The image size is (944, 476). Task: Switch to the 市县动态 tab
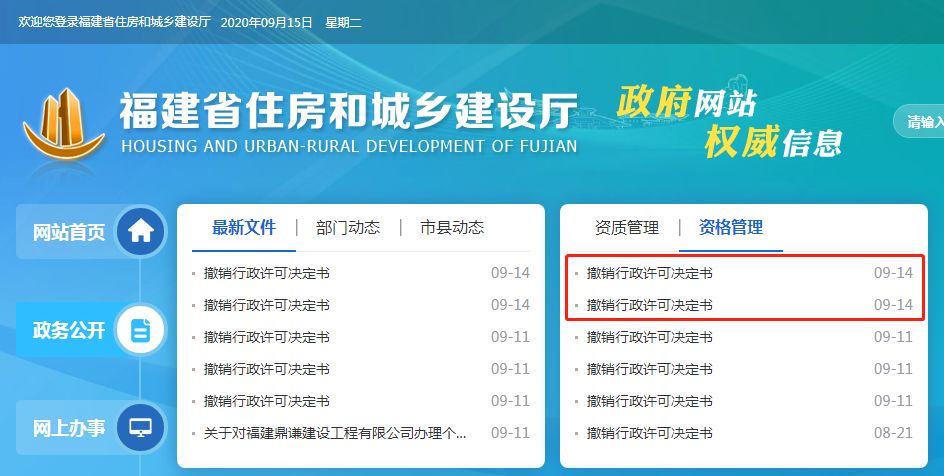pyautogui.click(x=452, y=227)
